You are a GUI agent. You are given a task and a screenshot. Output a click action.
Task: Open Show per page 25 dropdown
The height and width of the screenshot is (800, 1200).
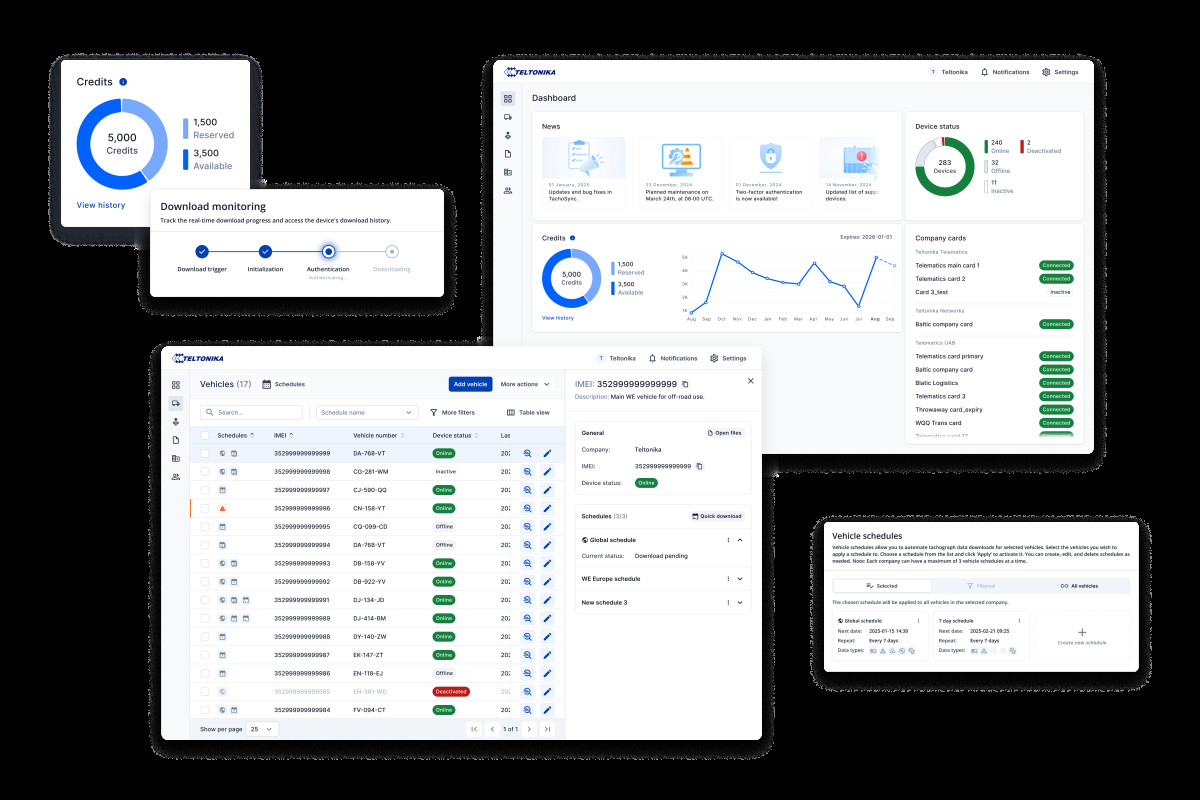pyautogui.click(x=264, y=729)
